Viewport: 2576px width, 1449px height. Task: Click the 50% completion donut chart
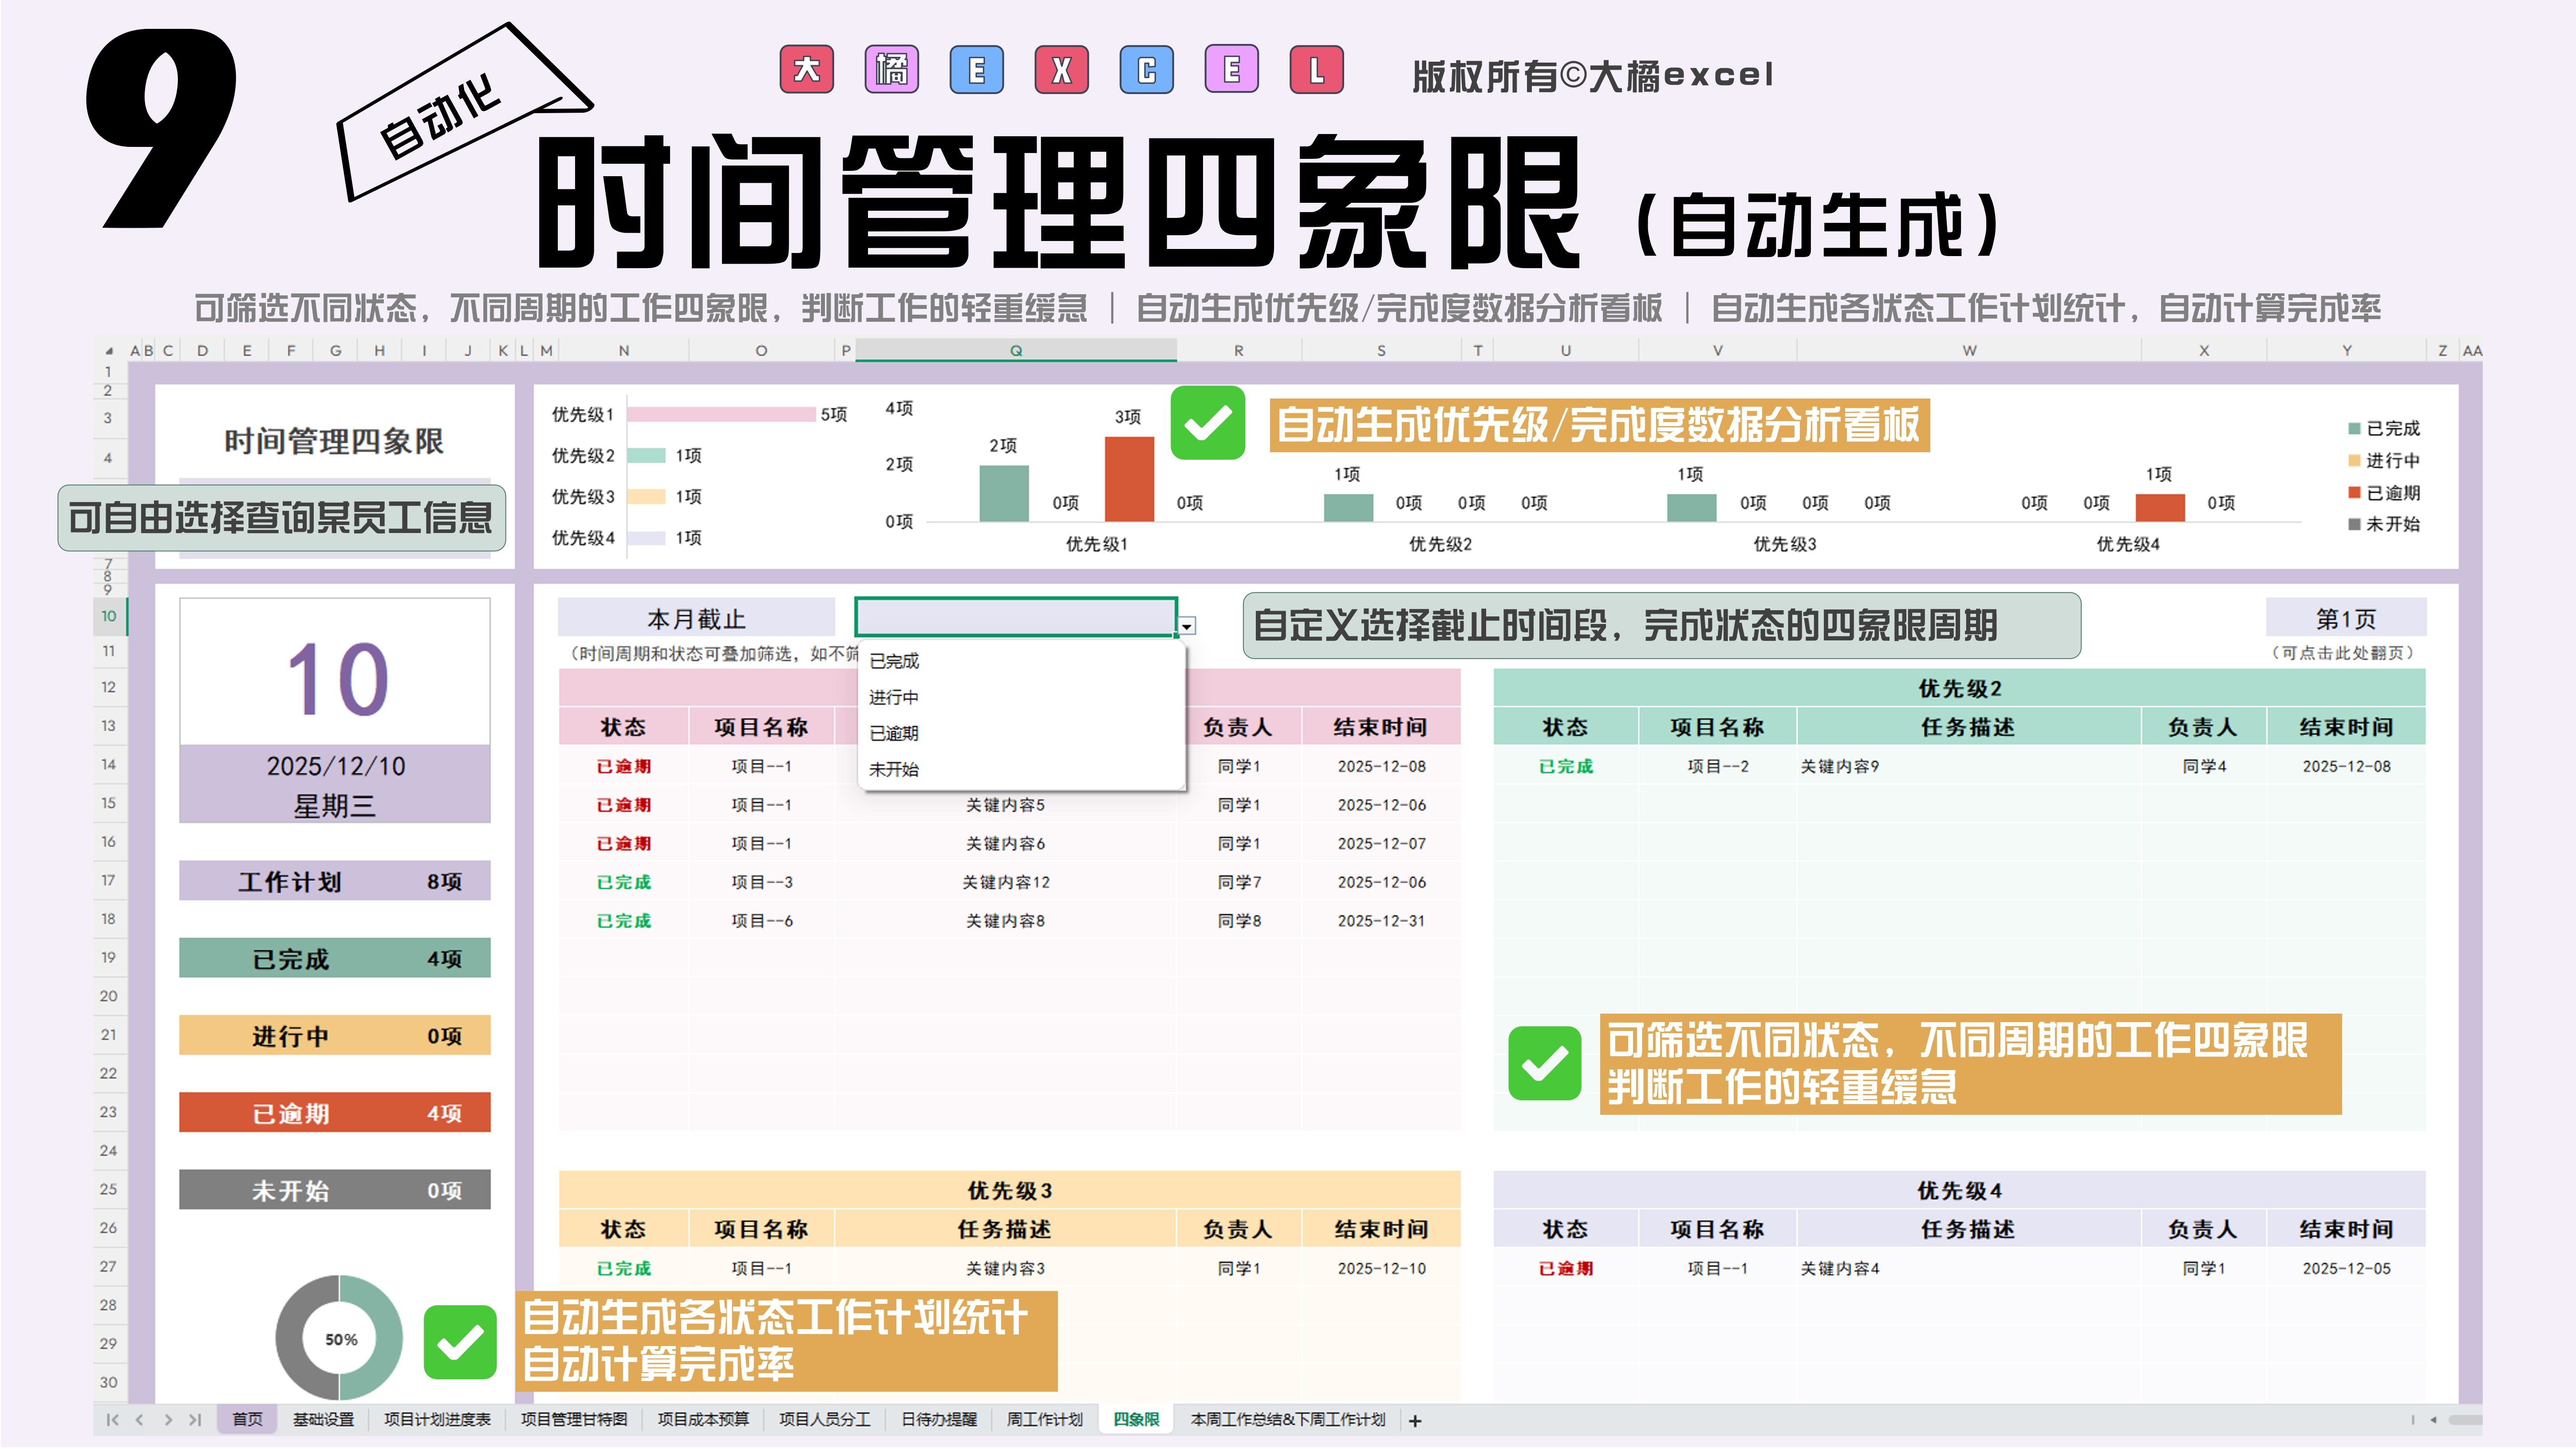[340, 1338]
